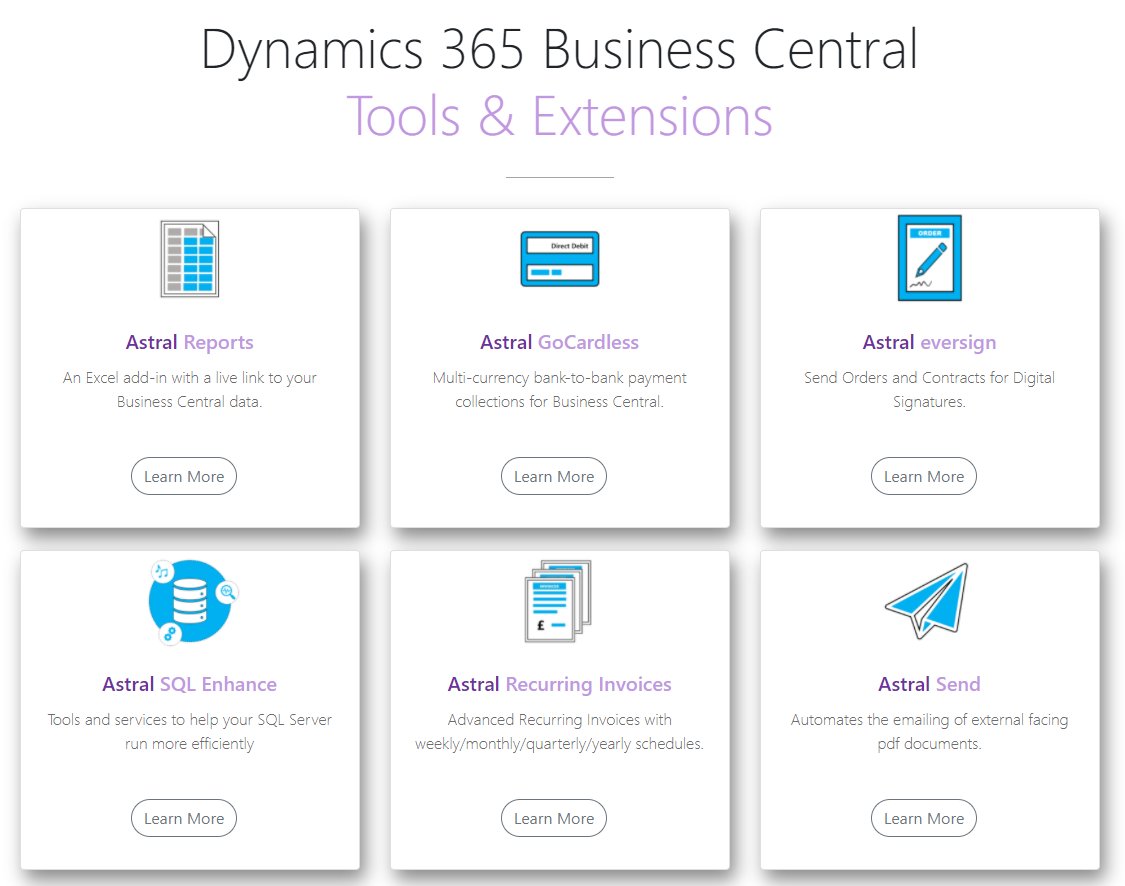Click text 'Automates the emailing of external facing'
Viewport: 1125px width, 886px height.
(x=929, y=720)
